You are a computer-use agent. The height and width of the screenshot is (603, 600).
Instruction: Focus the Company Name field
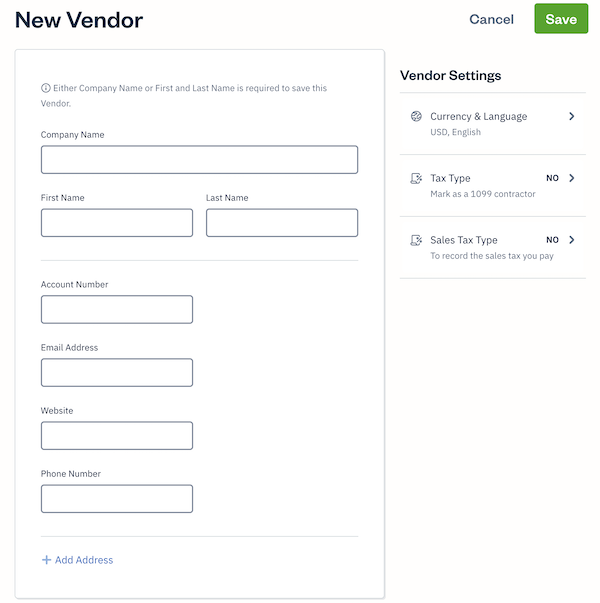click(x=199, y=160)
